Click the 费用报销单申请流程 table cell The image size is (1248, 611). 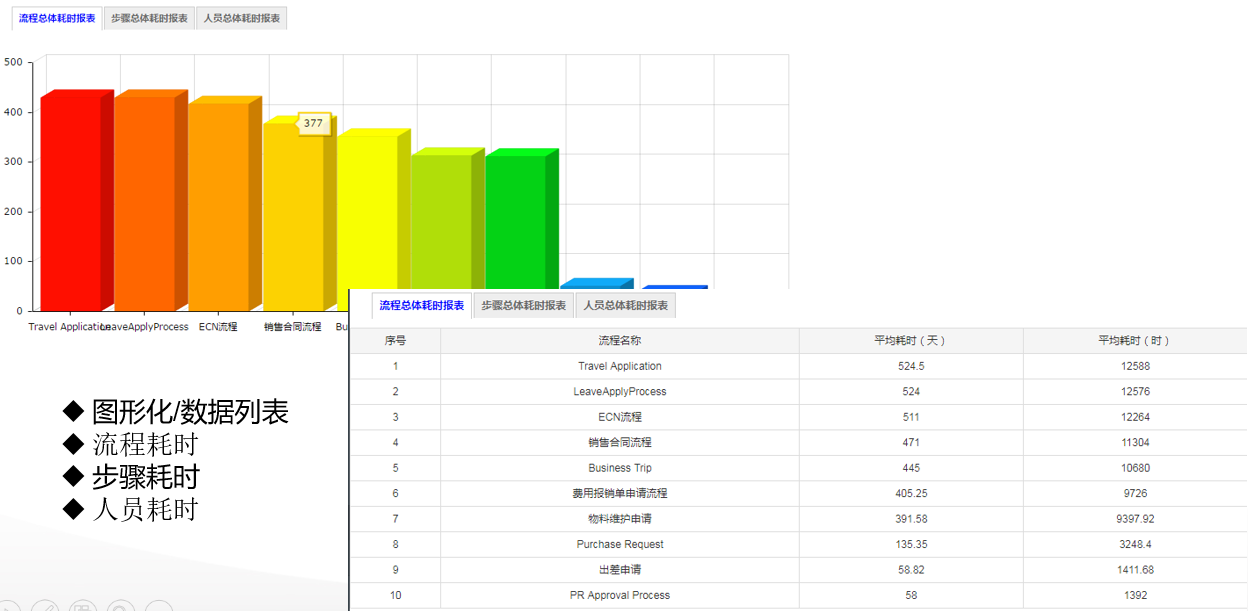[x=620, y=494]
